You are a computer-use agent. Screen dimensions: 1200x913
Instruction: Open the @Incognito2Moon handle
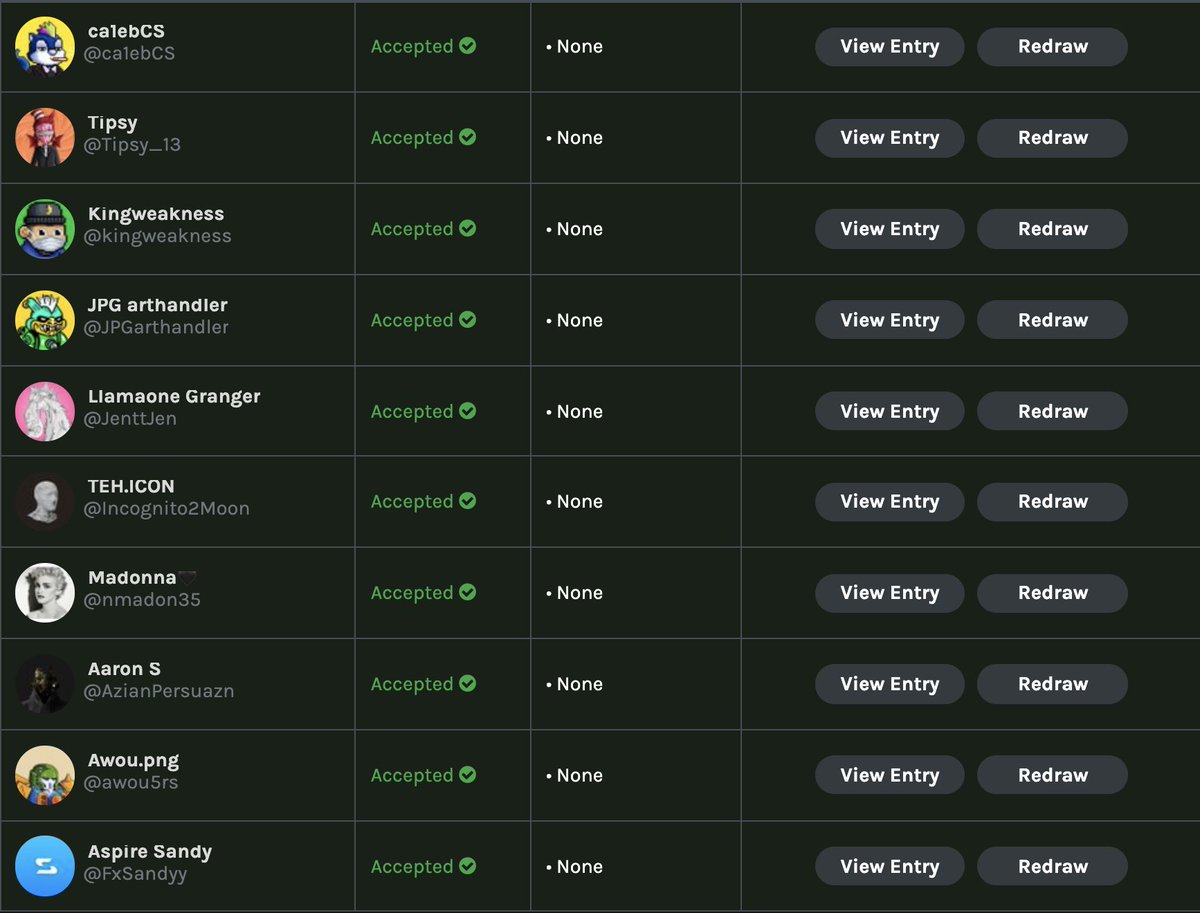(x=167, y=509)
